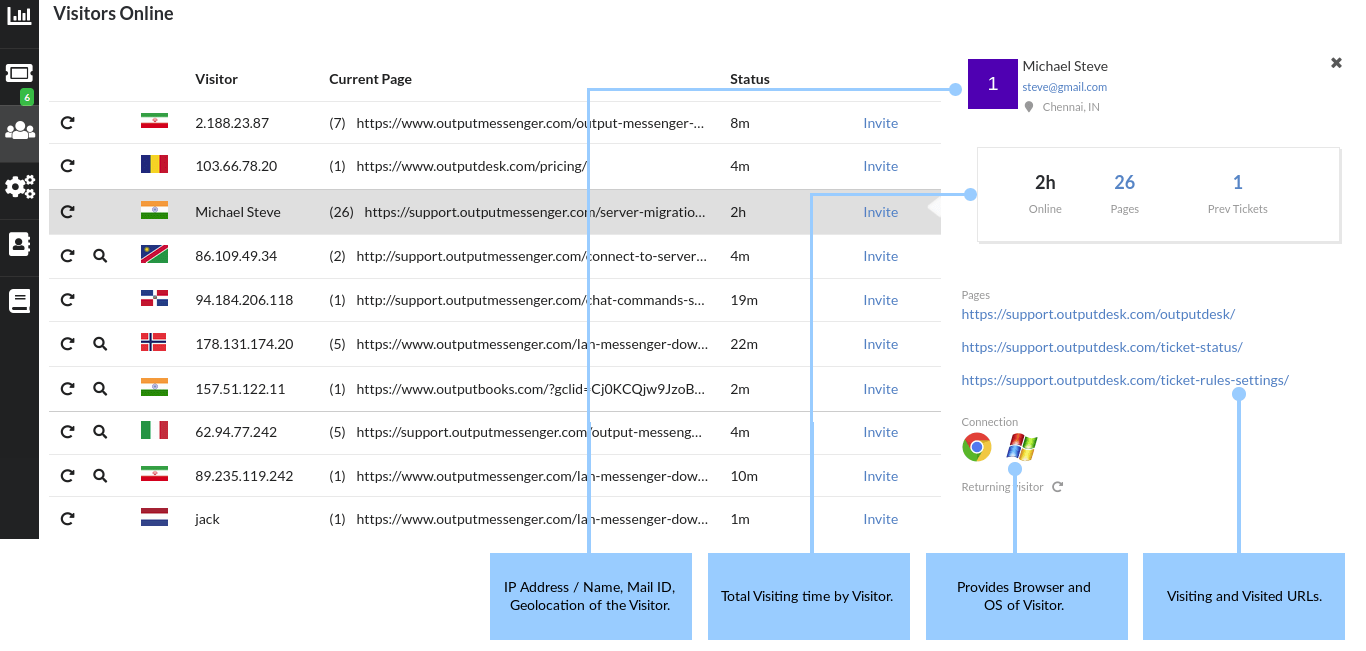Invite visitor 103.66.78.20 to chat
Image resolution: width=1366 pixels, height=651 pixels.
881,166
